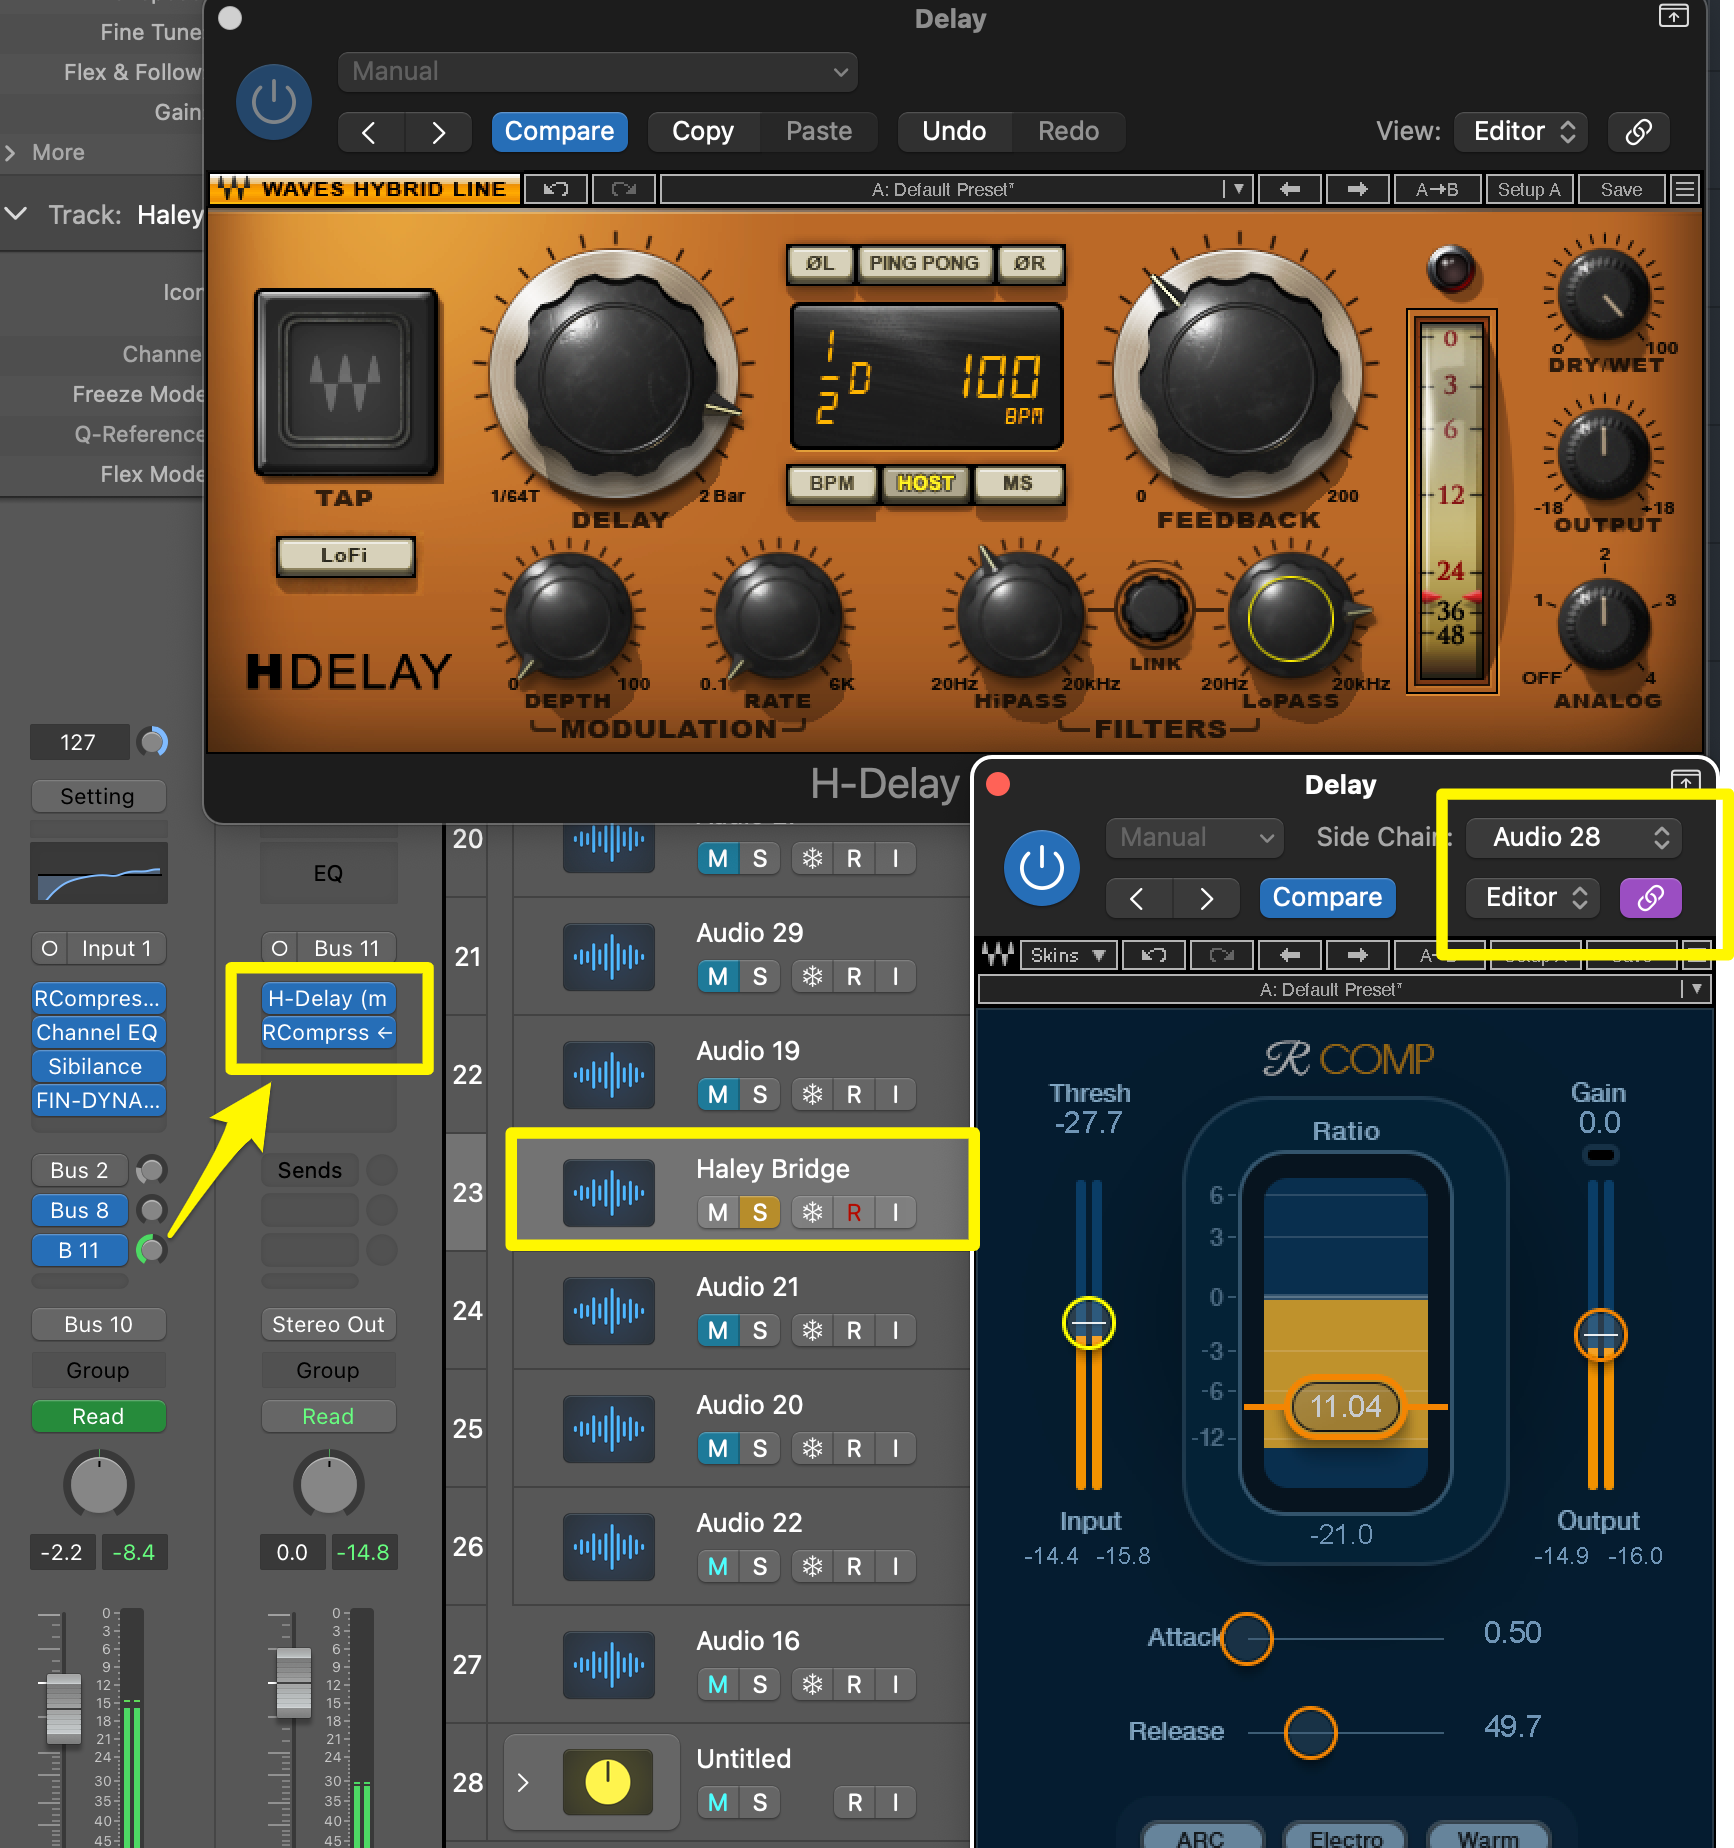
Task: Select MS sync mode
Action: tap(1017, 484)
